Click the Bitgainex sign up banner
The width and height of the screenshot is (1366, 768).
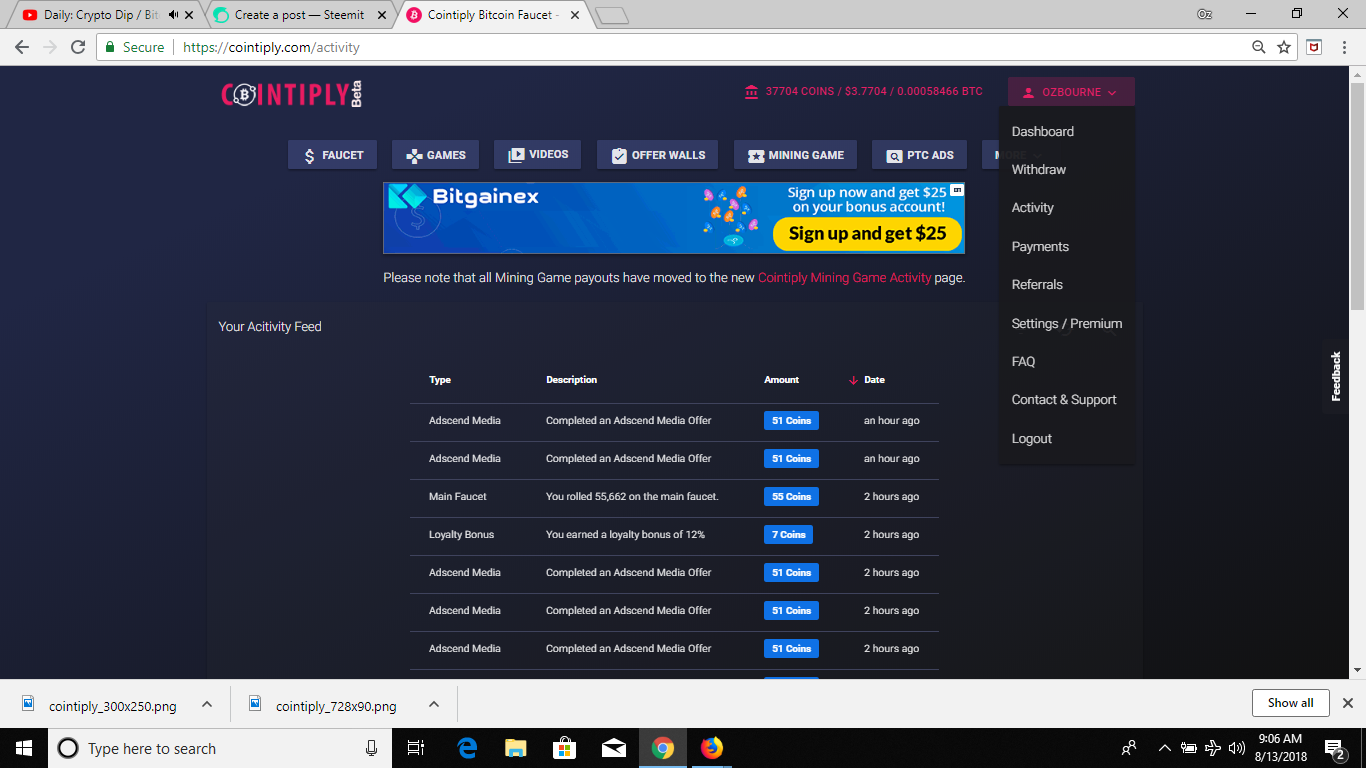(674, 218)
